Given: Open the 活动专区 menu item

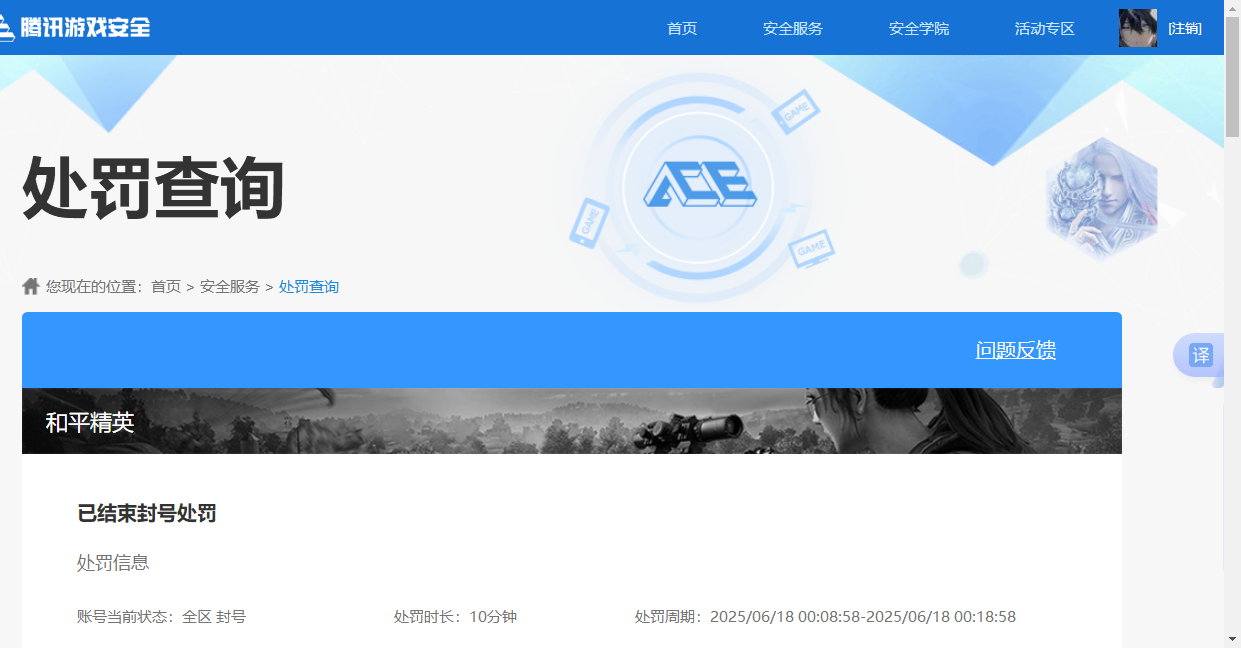Looking at the screenshot, I should (x=1045, y=28).
